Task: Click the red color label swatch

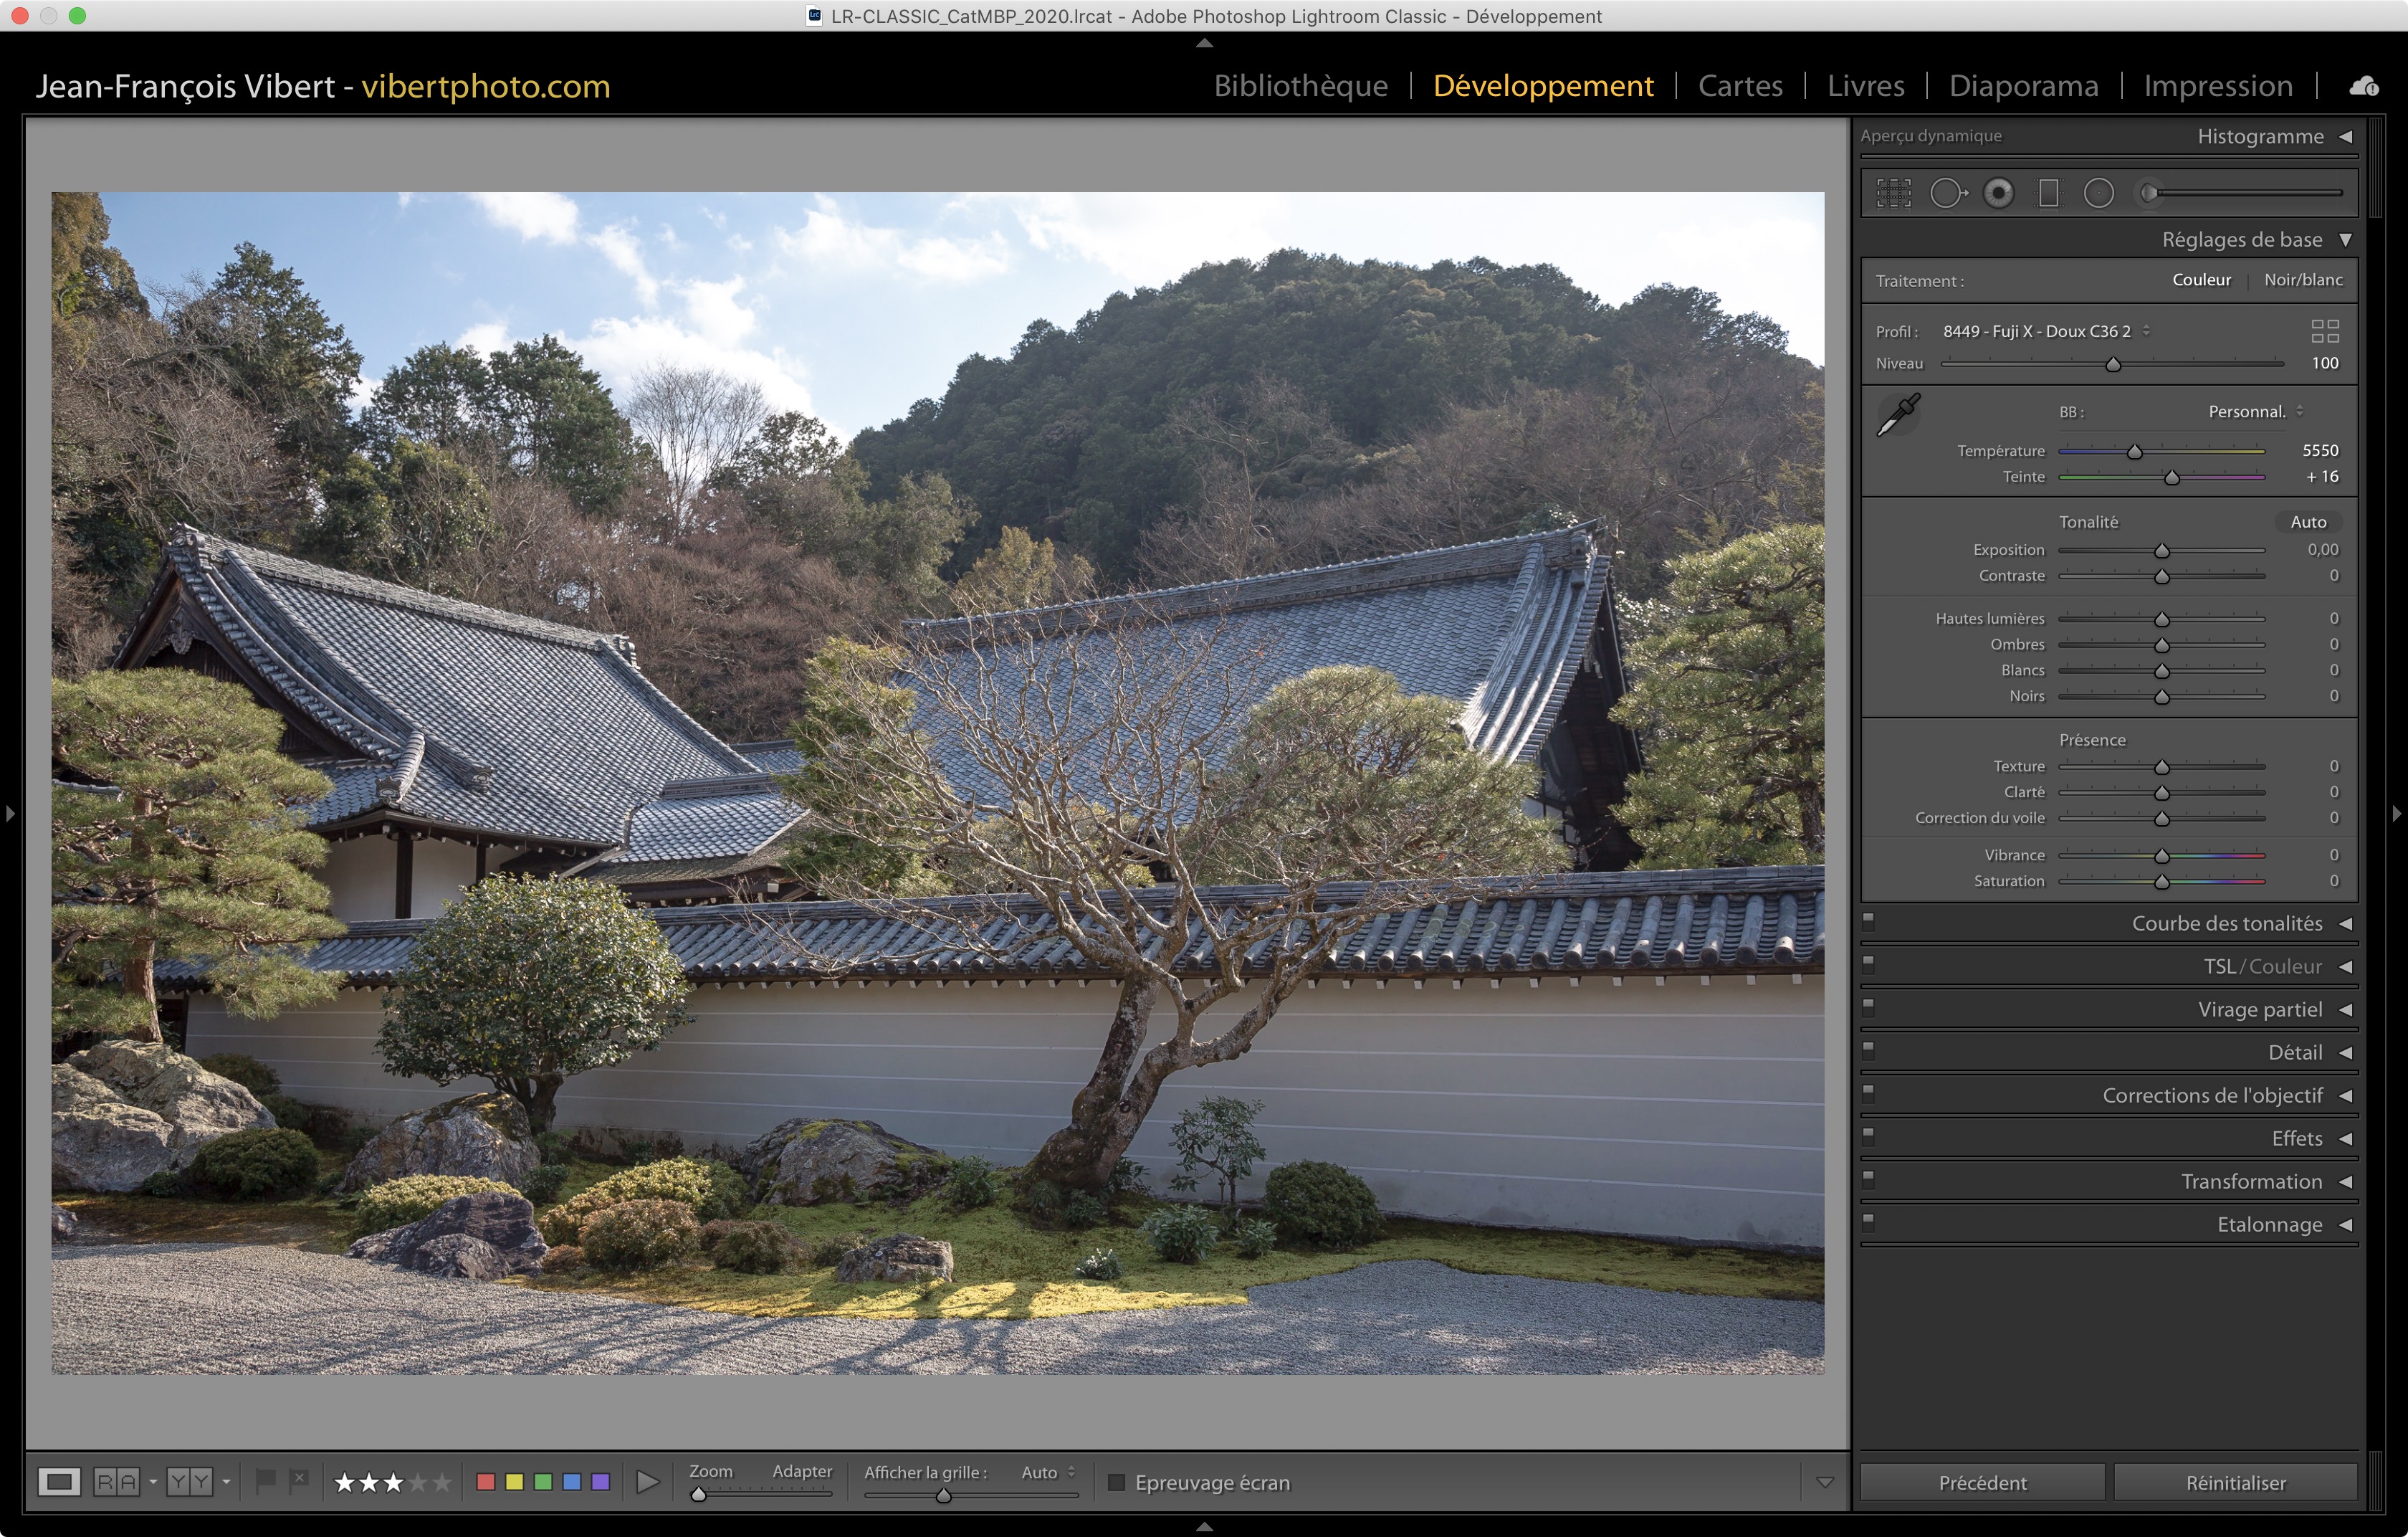Action: pyautogui.click(x=486, y=1482)
